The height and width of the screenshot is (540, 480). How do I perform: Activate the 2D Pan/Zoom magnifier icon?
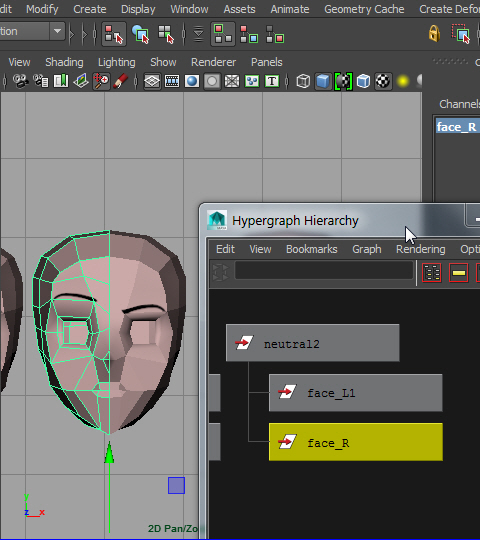(101, 81)
